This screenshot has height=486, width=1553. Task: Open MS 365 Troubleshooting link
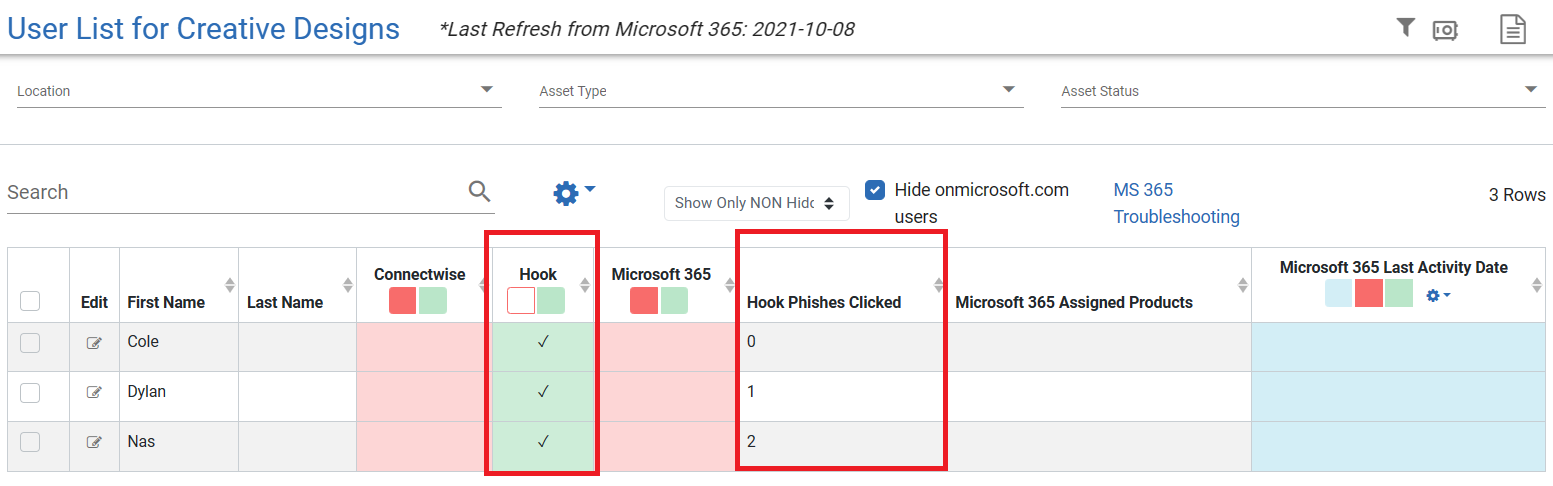1176,203
